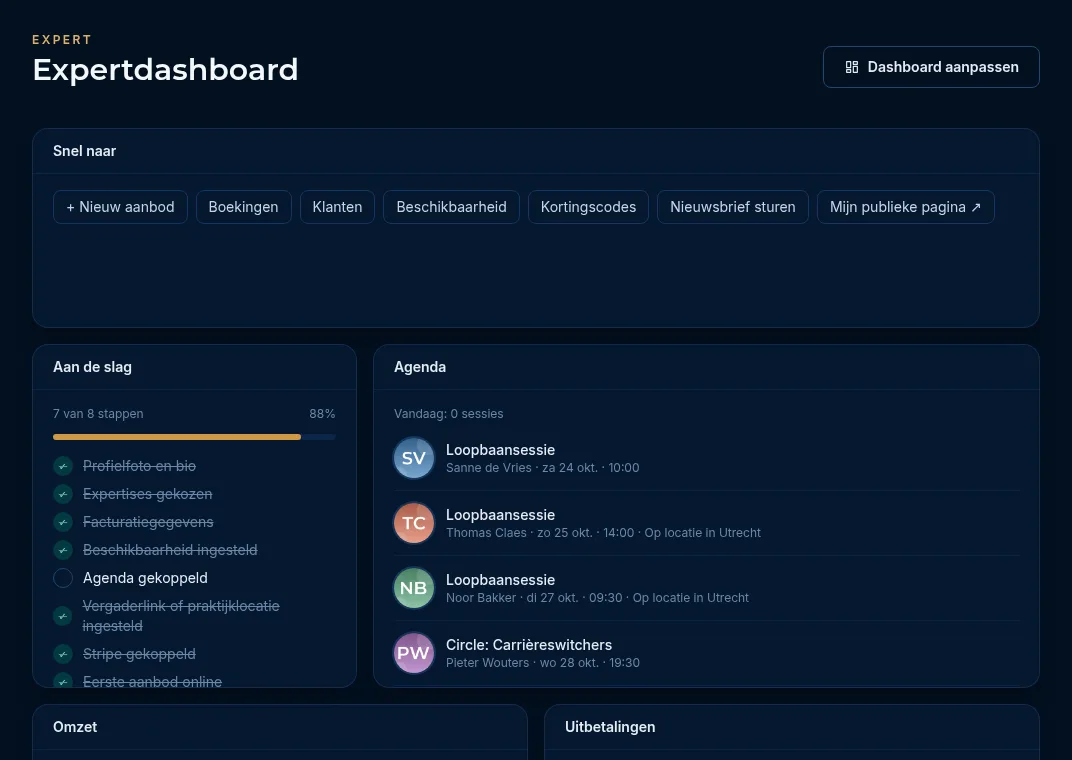Toggle the Profielfoto en bio checkmark
Image resolution: width=1072 pixels, height=760 pixels.
pyautogui.click(x=63, y=466)
